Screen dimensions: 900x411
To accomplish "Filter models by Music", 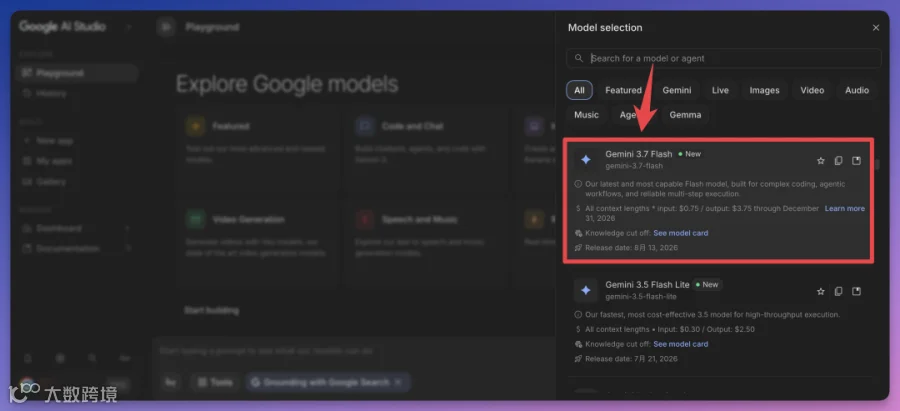I will (586, 115).
